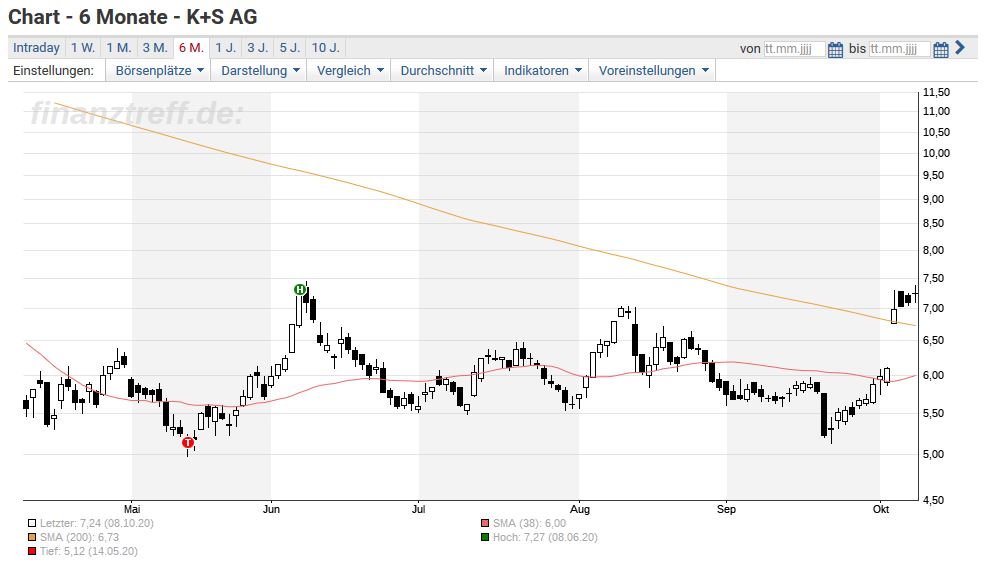Screen dimensions: 986x562
Task: Click the blue arrow to apply date range
Action: pos(960,47)
